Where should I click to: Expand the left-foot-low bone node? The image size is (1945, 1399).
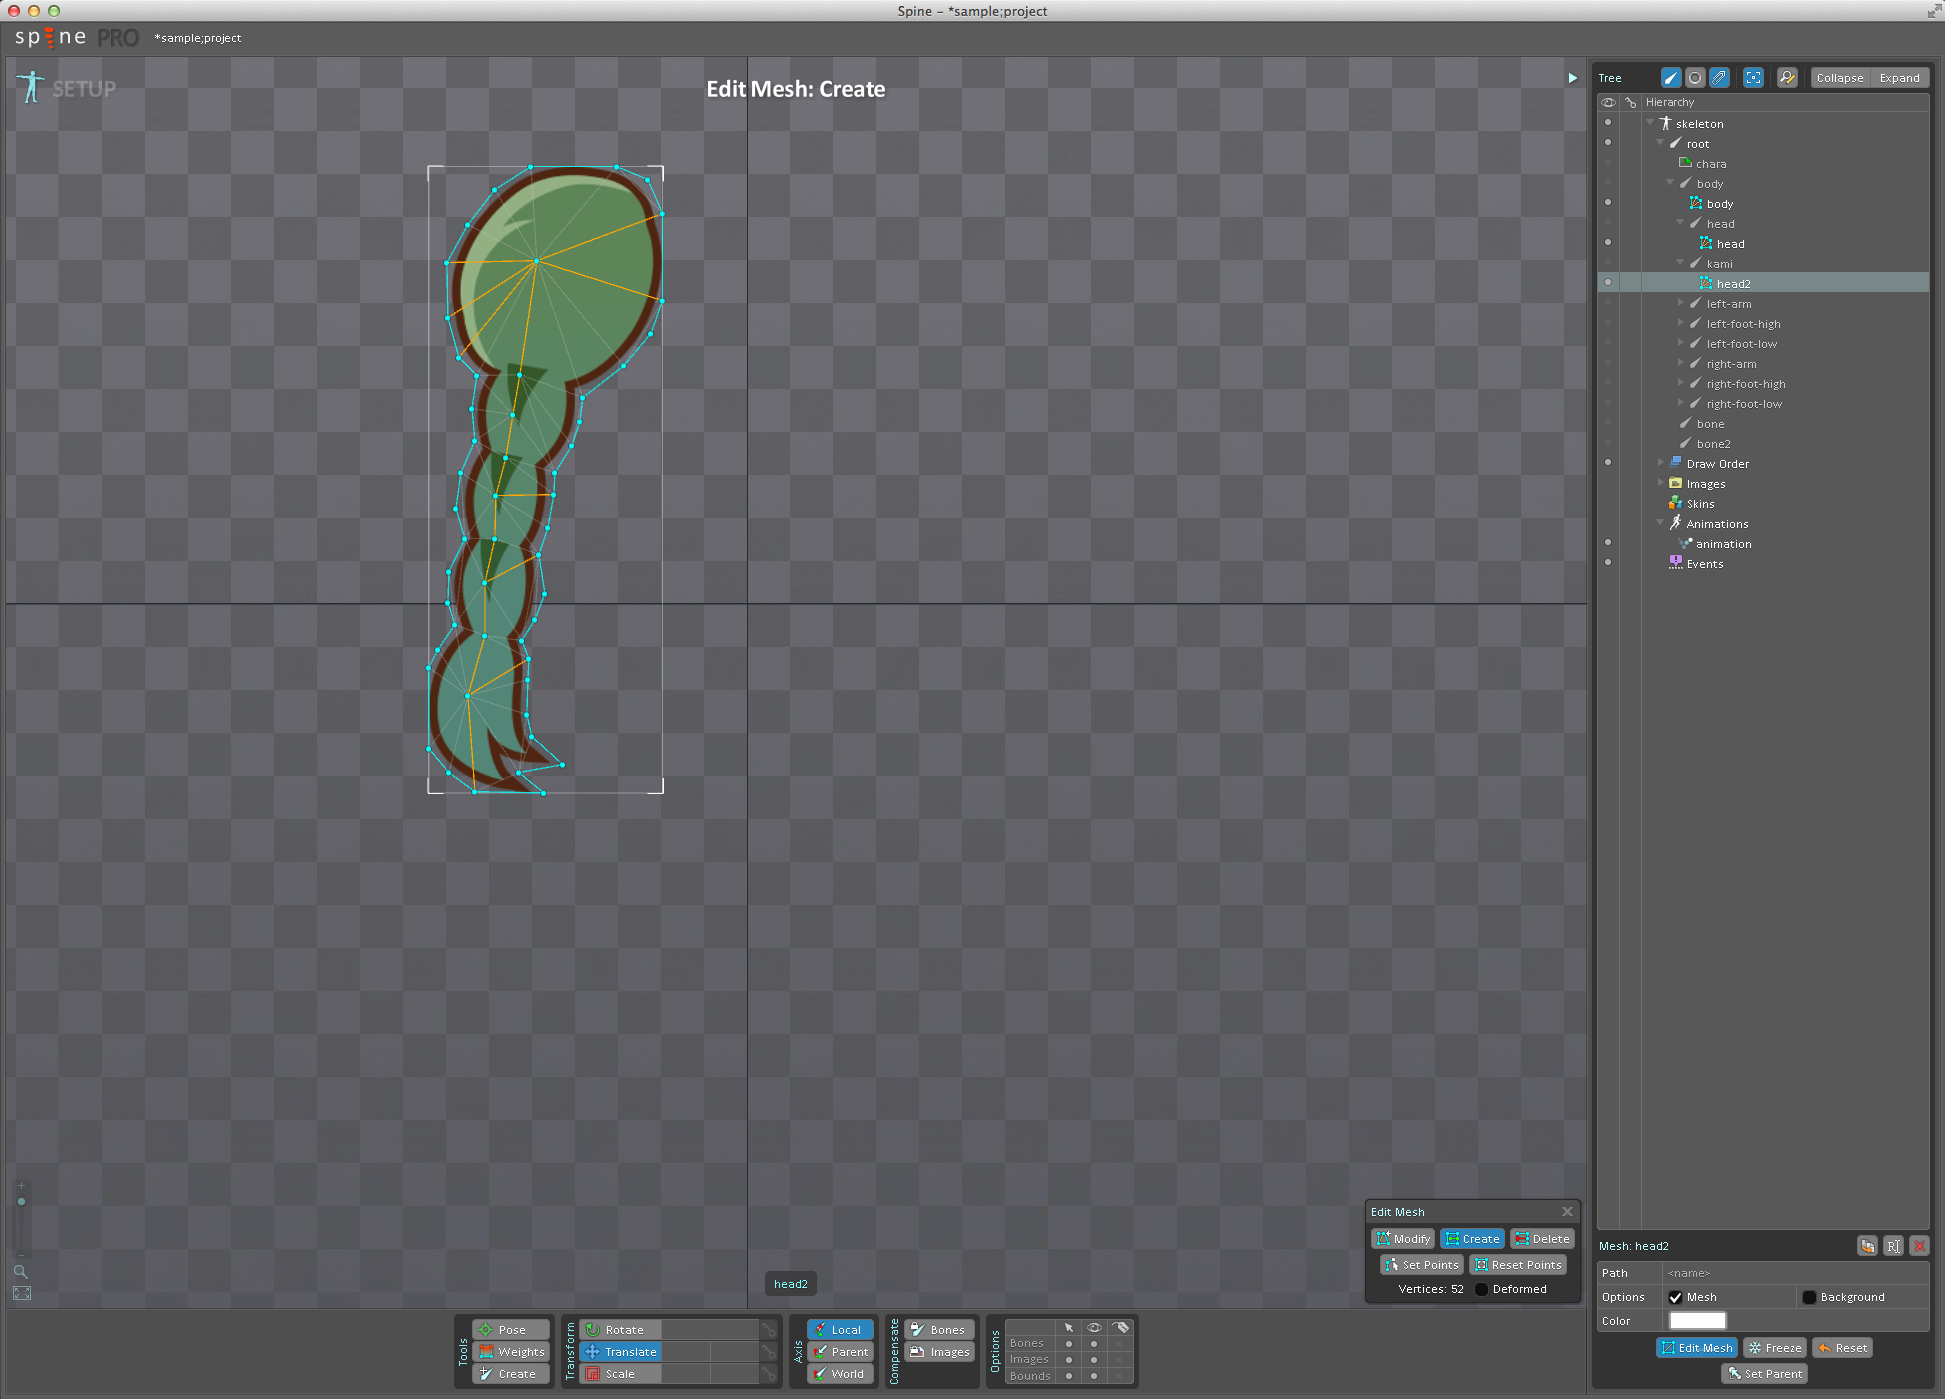pyautogui.click(x=1680, y=343)
